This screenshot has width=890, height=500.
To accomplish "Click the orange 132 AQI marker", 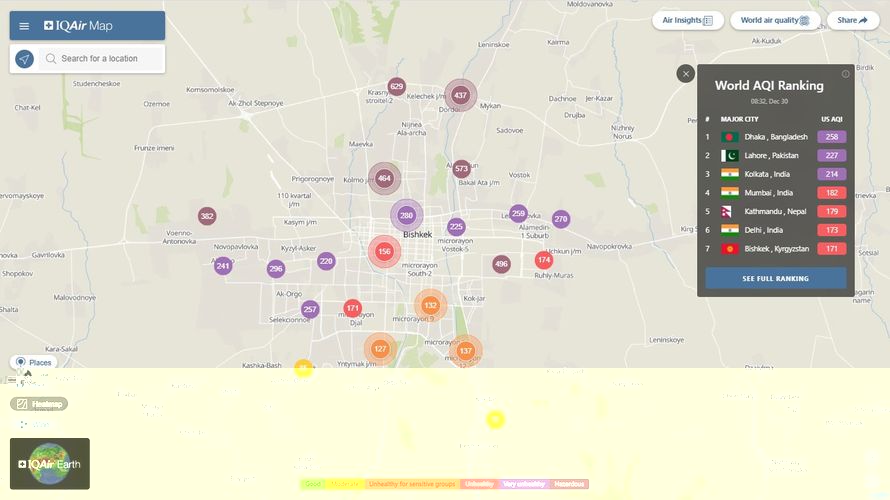I will point(430,305).
